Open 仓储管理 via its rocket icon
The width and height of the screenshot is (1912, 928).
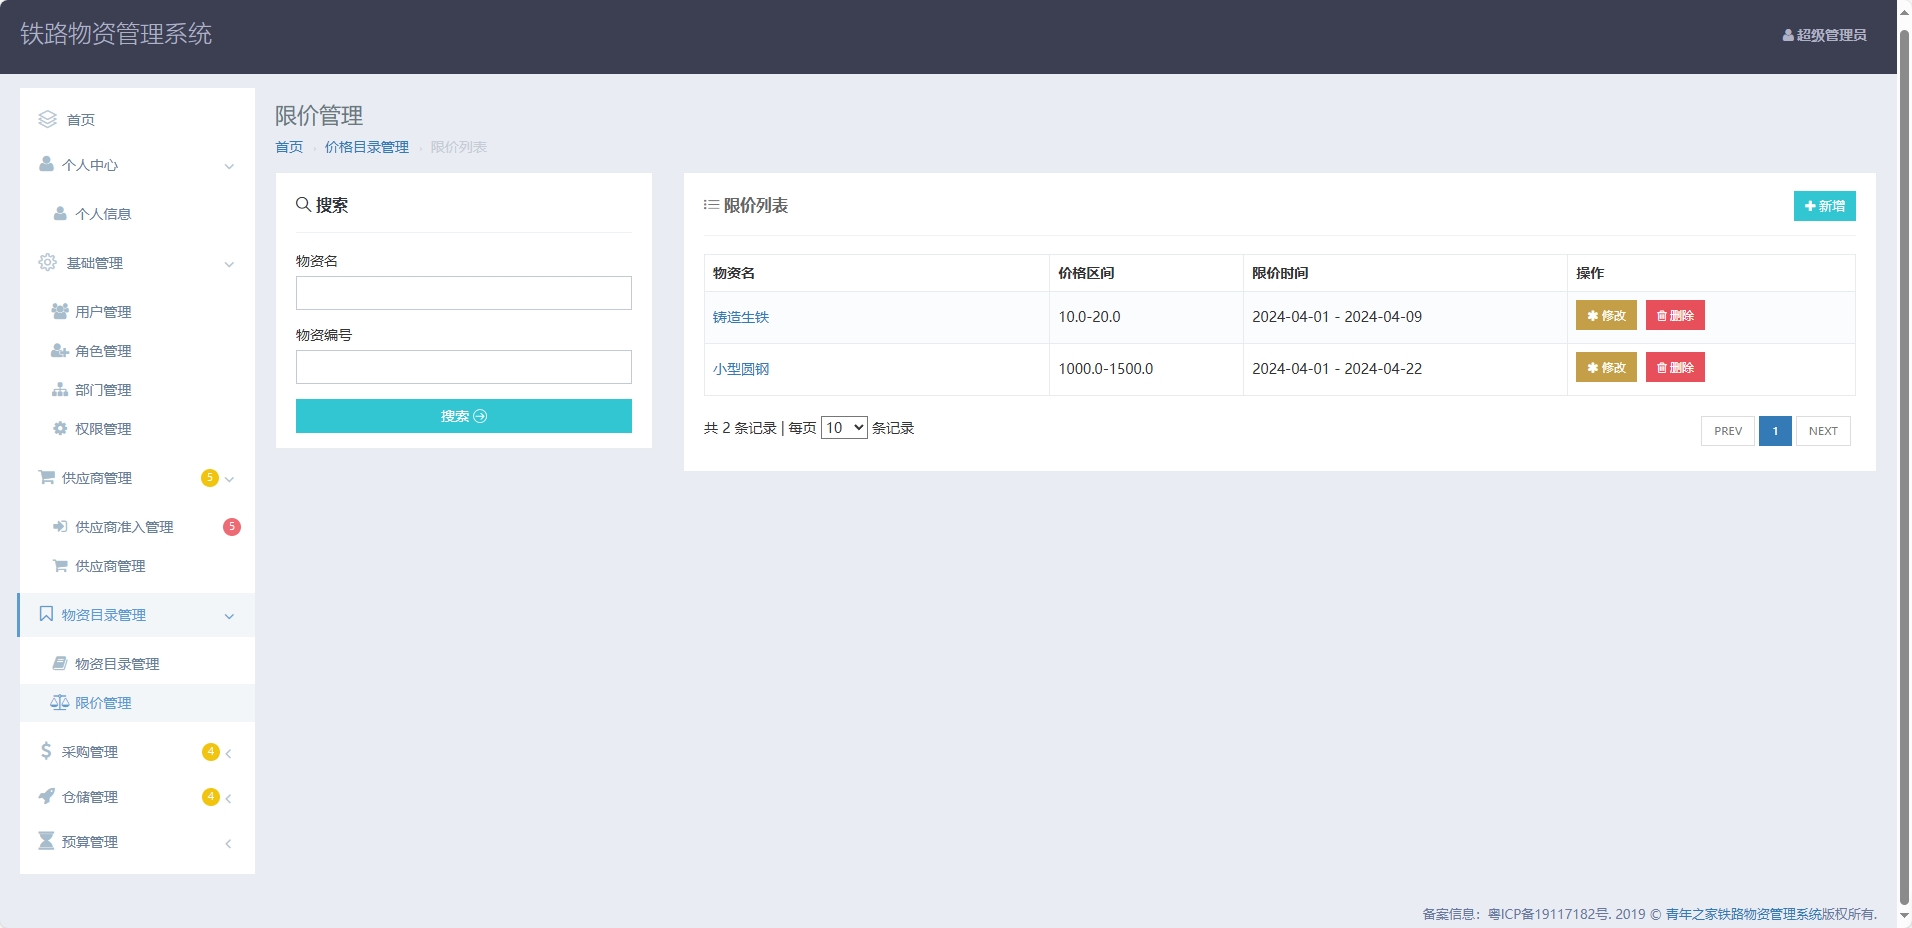[46, 796]
